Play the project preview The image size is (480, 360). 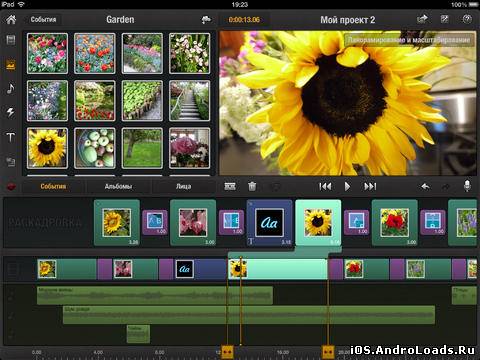[347, 186]
